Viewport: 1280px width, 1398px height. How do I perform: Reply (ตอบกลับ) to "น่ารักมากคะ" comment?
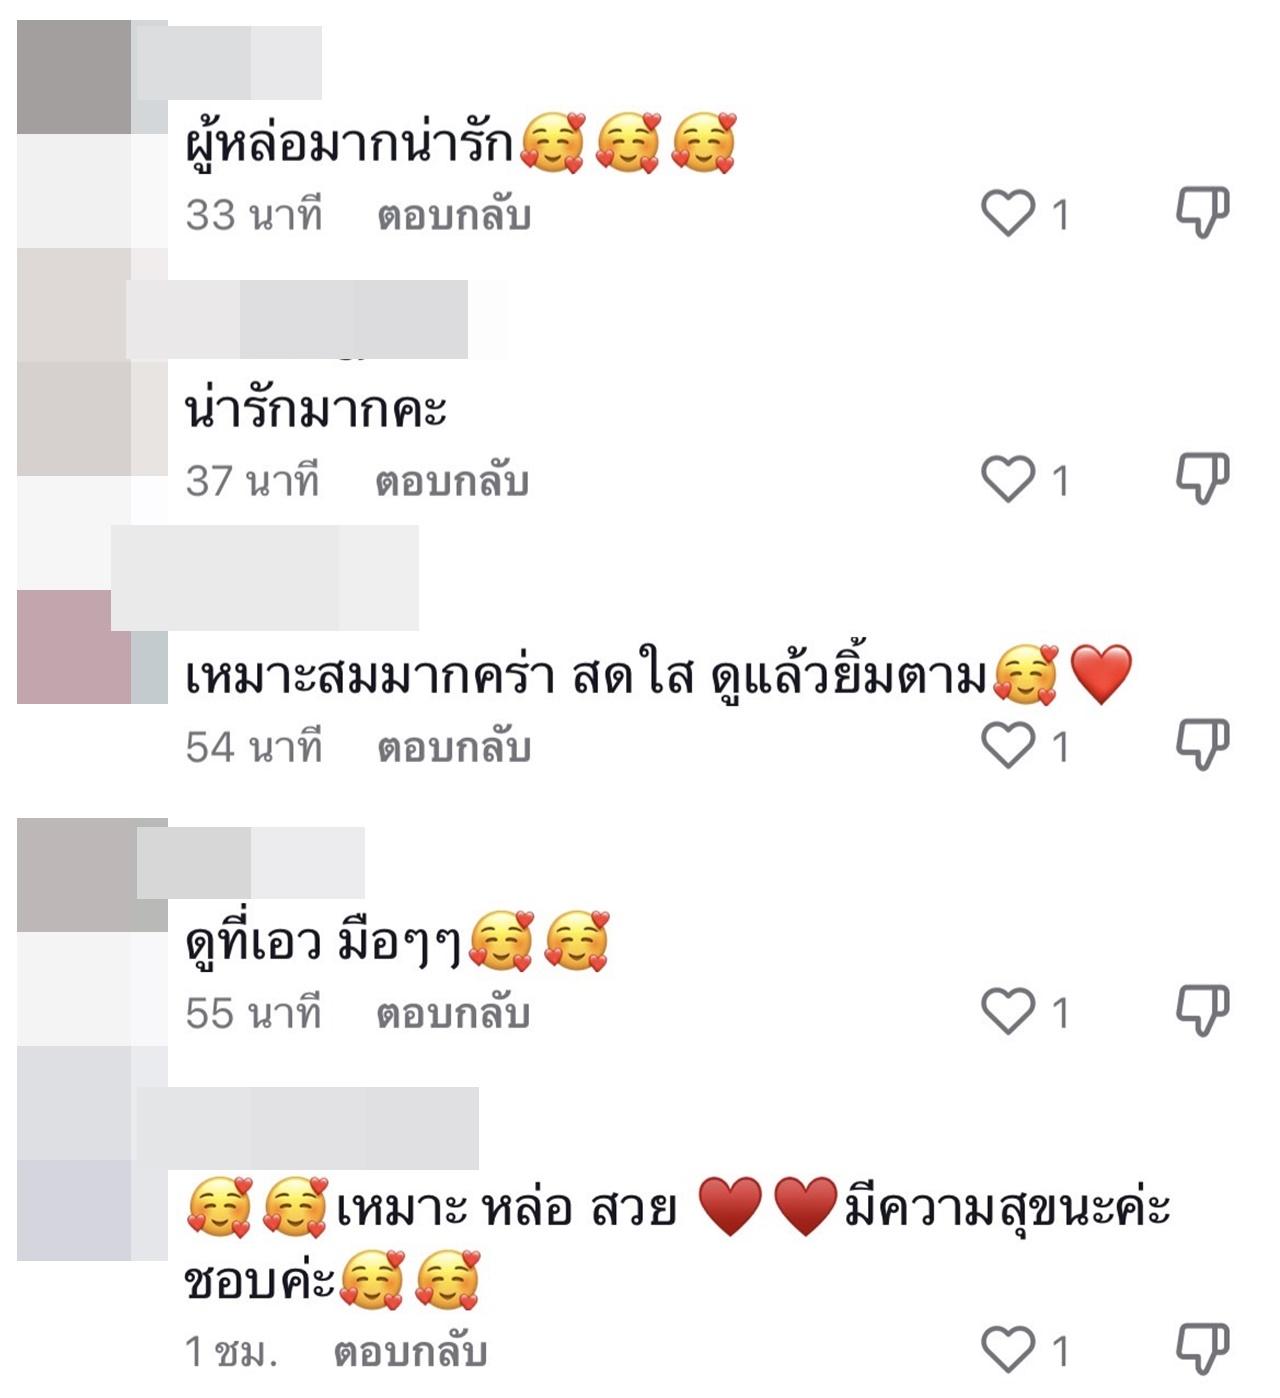click(x=452, y=481)
